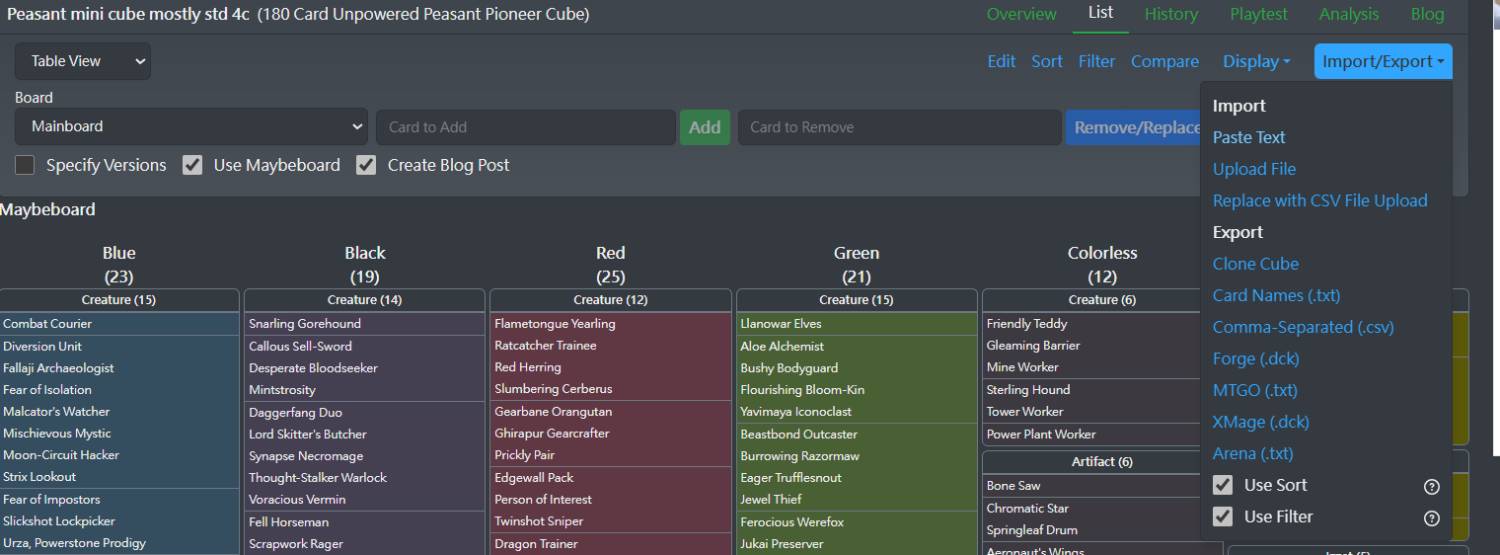The image size is (1500, 555).
Task: Switch to the Overview tab
Action: pos(1021,14)
